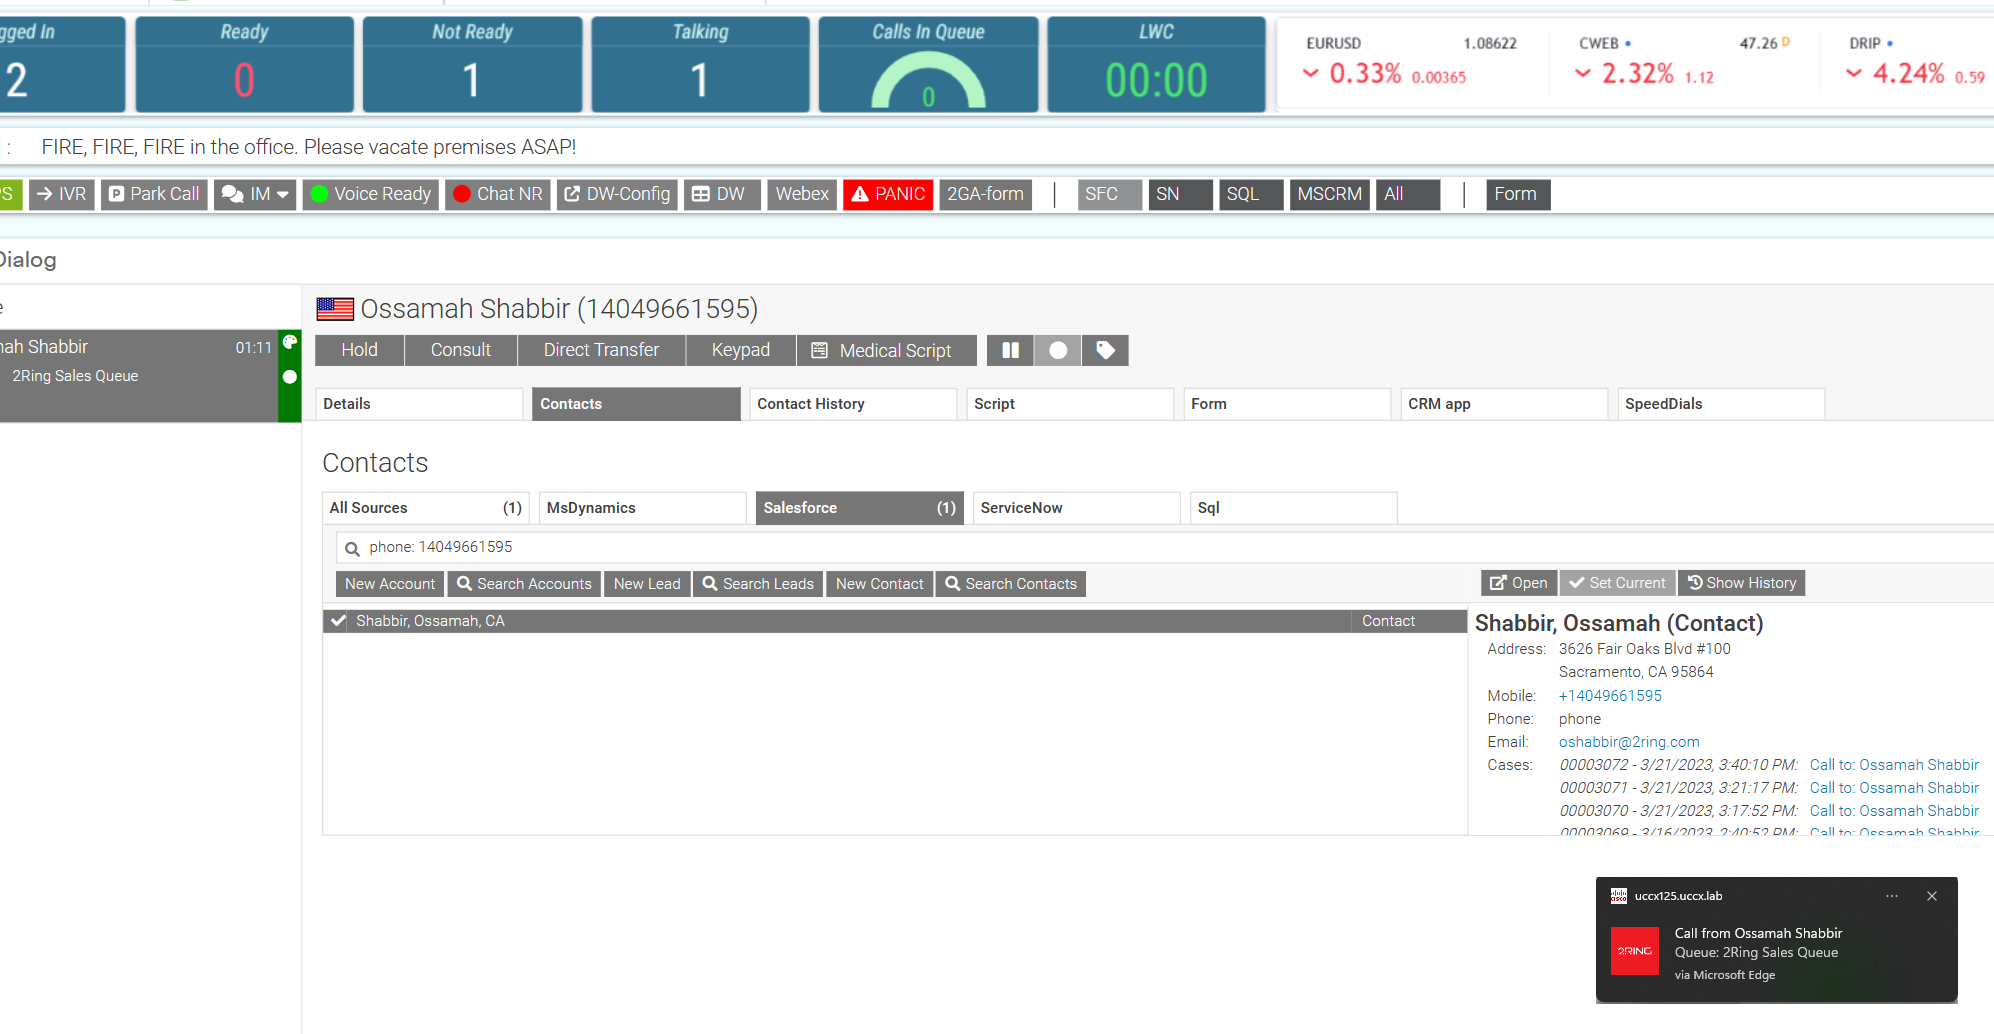Open DW-Config external link button
The height and width of the screenshot is (1034, 1994).
tap(617, 194)
